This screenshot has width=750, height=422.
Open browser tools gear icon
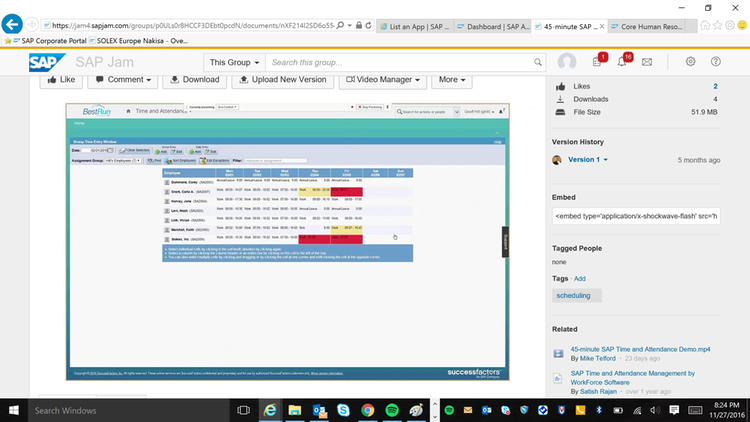coord(730,25)
